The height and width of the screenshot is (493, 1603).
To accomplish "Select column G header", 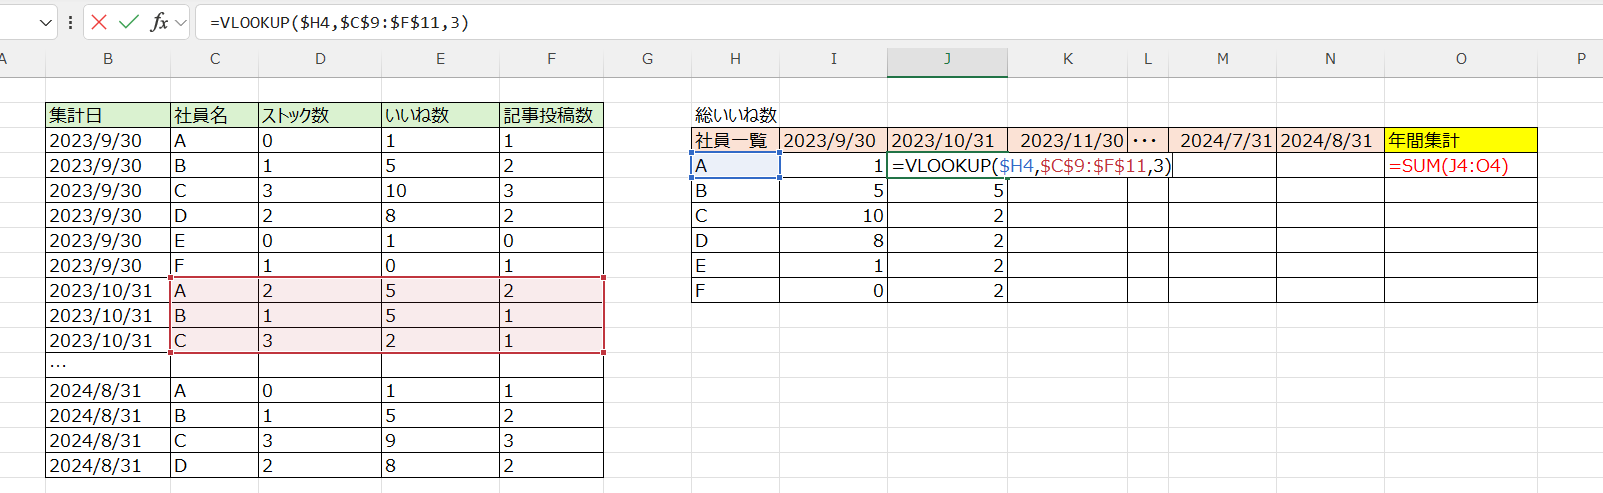I will (647, 59).
